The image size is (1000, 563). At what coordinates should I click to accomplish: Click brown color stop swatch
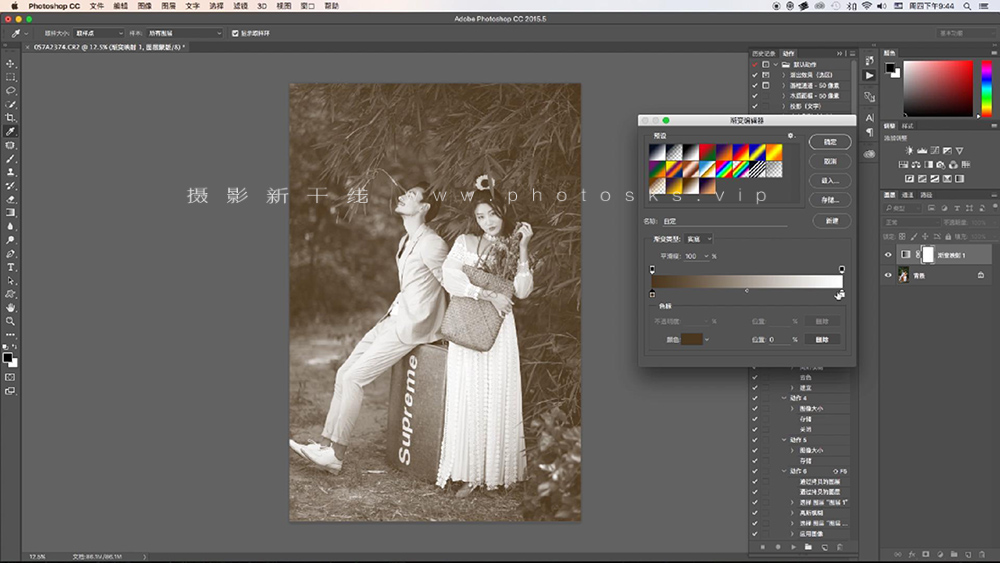point(691,340)
